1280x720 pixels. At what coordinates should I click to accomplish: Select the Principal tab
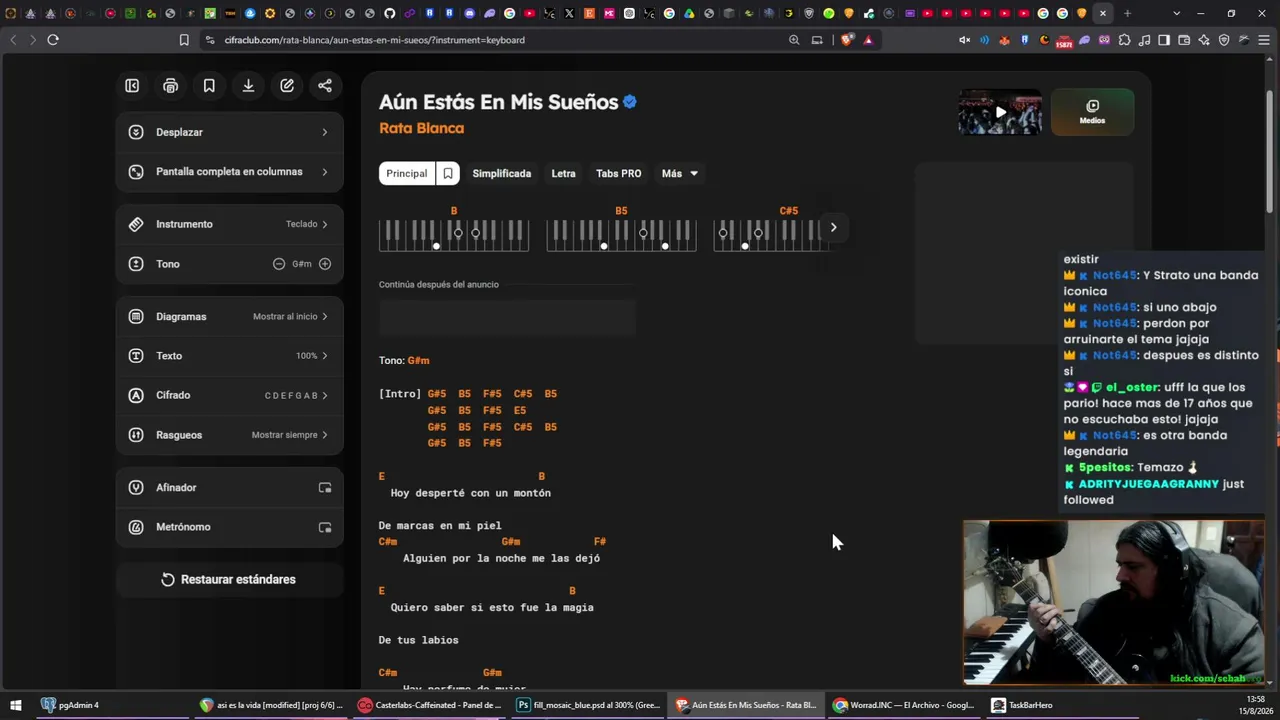coord(407,173)
